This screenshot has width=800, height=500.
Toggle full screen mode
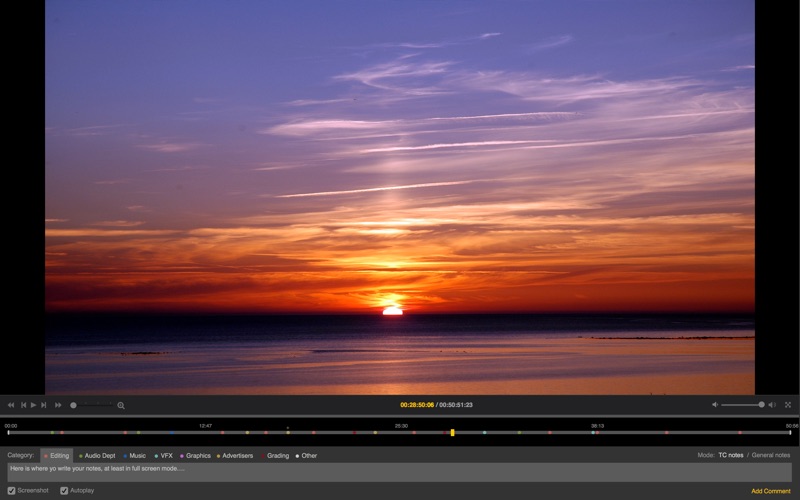[788, 405]
